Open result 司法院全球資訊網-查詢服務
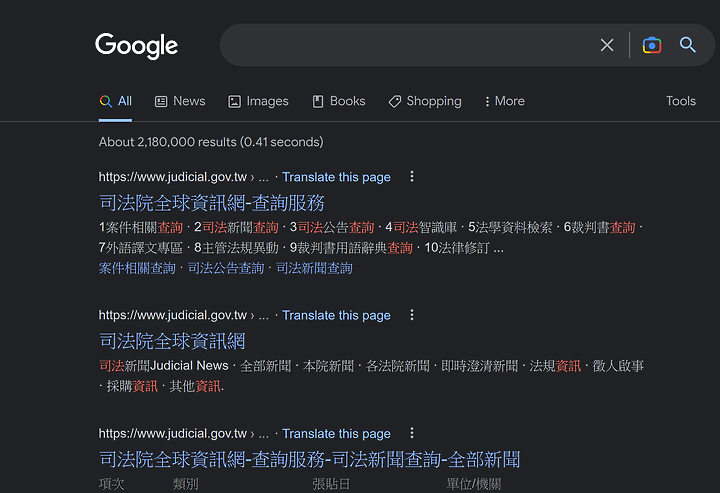 click(x=212, y=203)
